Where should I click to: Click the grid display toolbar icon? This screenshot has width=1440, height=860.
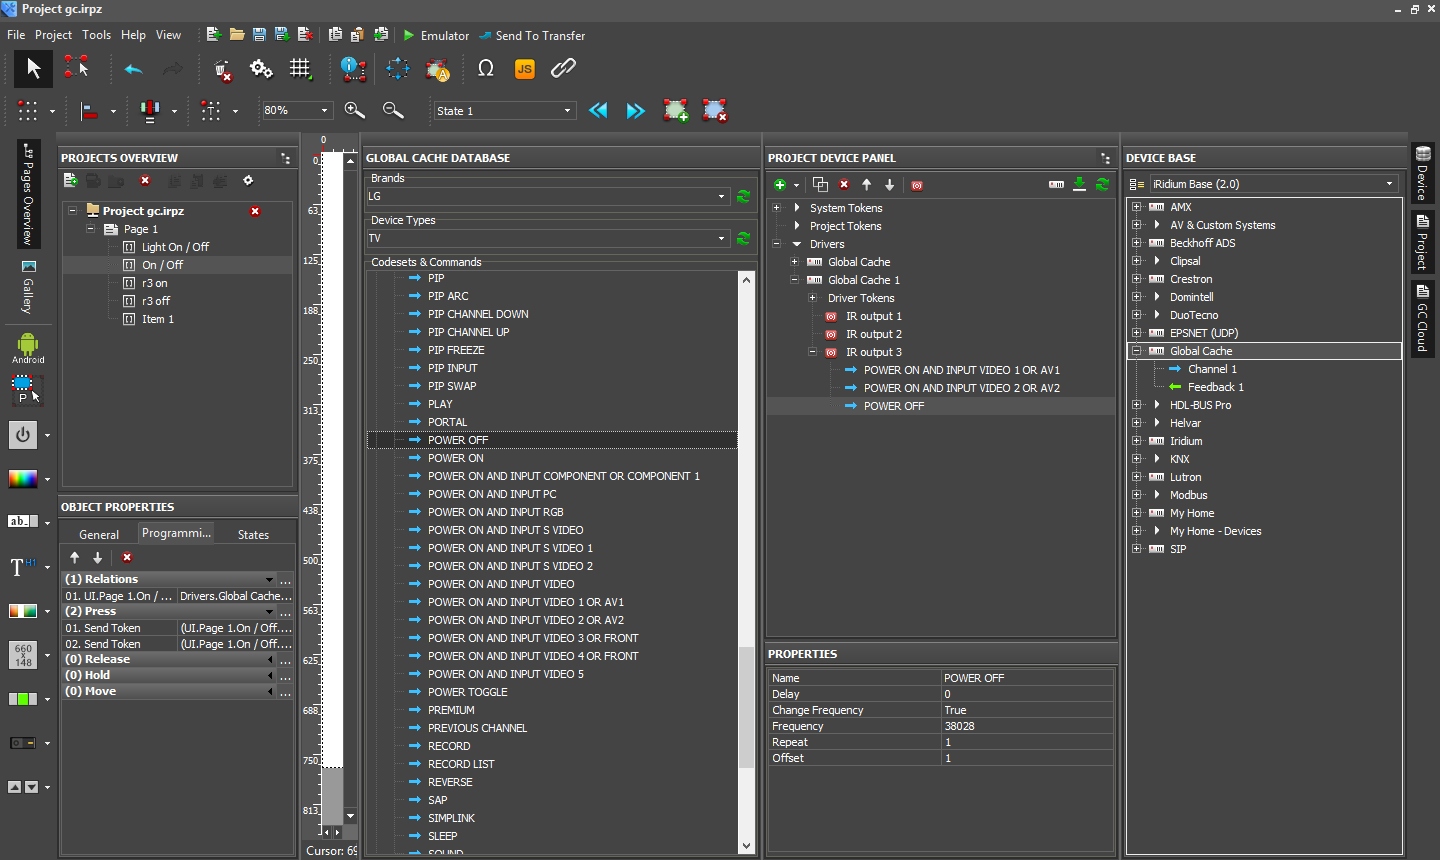pyautogui.click(x=300, y=69)
